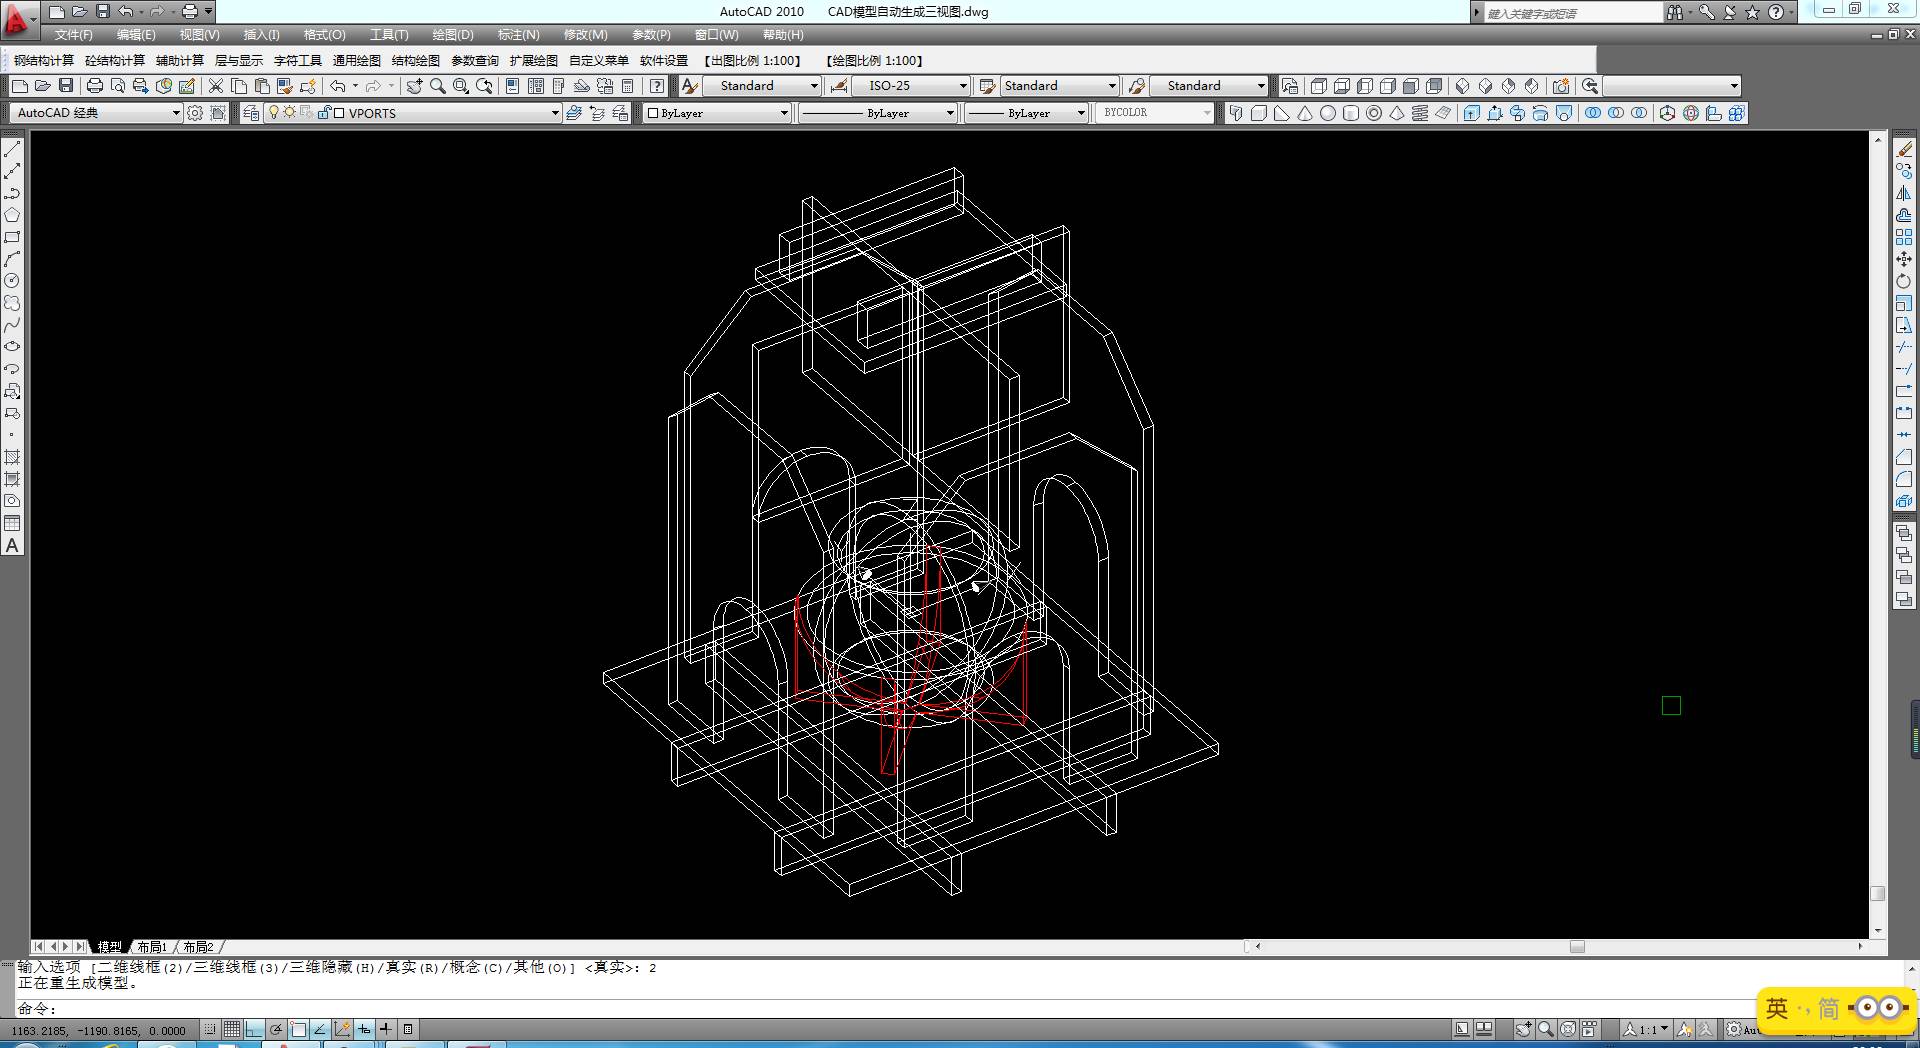Create a Cone solid
The height and width of the screenshot is (1048, 1920).
(1305, 113)
